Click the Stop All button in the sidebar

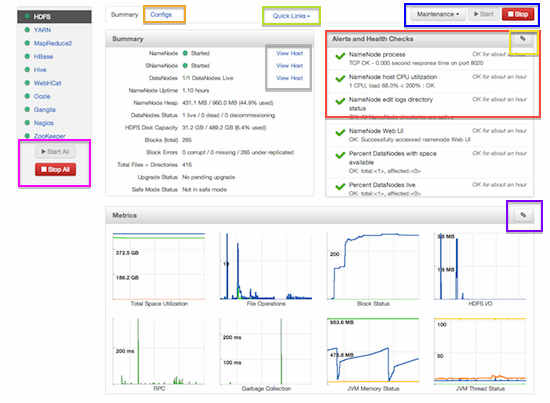[x=55, y=169]
